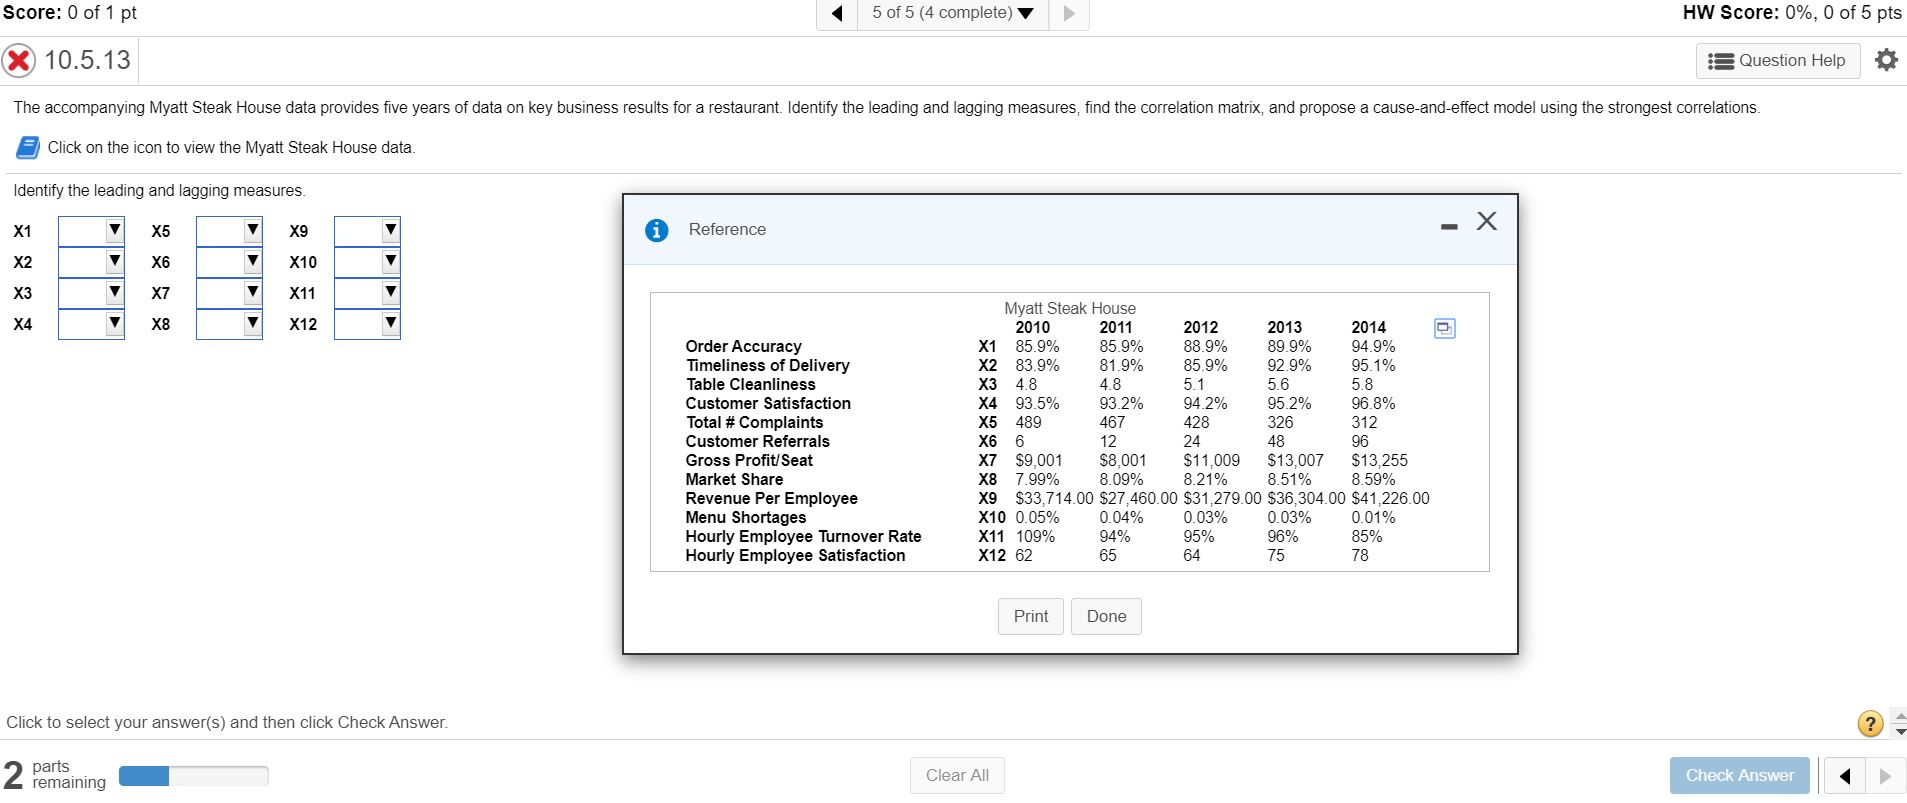The width and height of the screenshot is (1907, 803).
Task: Open the X6 measure dropdown
Action: coord(229,262)
